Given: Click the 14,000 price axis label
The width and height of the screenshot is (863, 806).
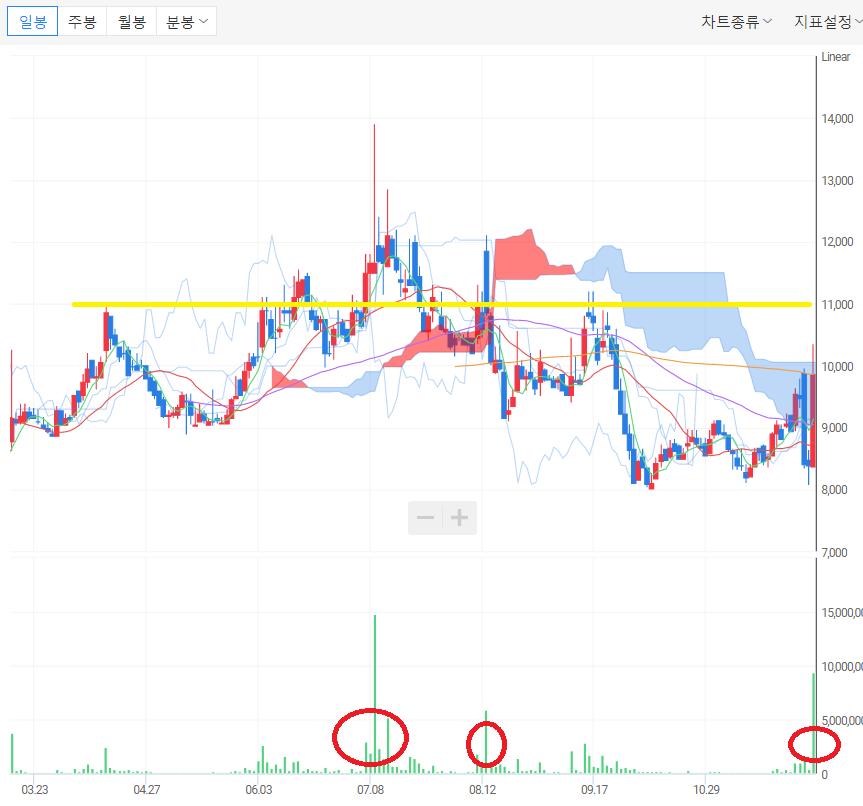Looking at the screenshot, I should point(837,118).
